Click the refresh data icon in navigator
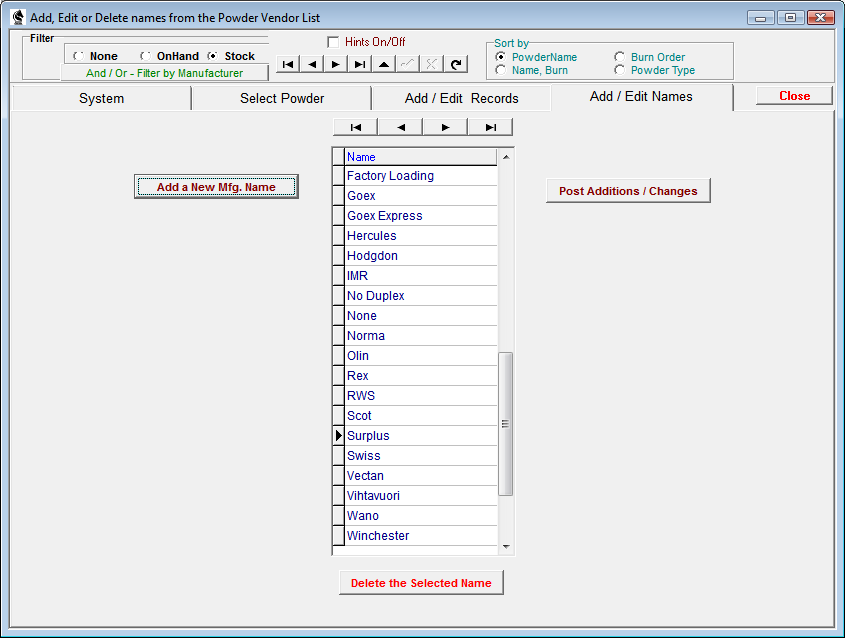 click(x=456, y=64)
